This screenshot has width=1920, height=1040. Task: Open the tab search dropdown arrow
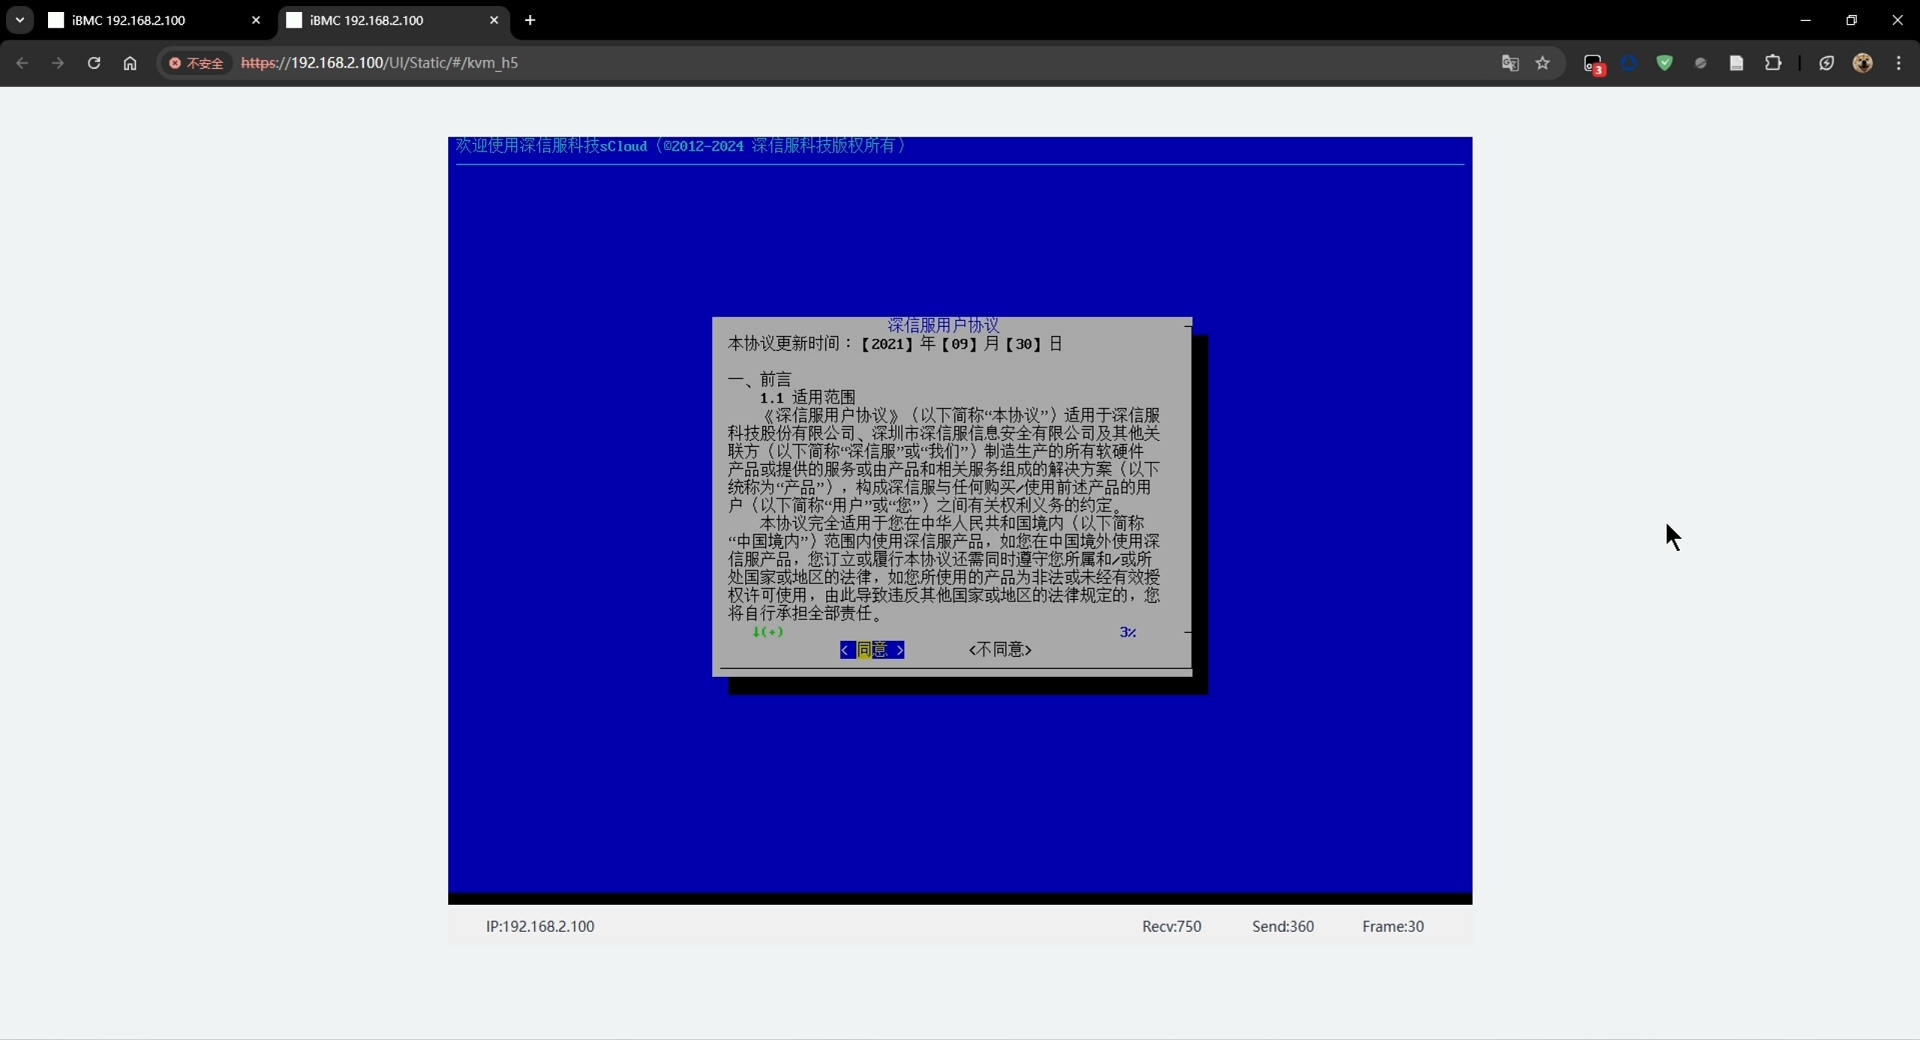click(x=19, y=20)
